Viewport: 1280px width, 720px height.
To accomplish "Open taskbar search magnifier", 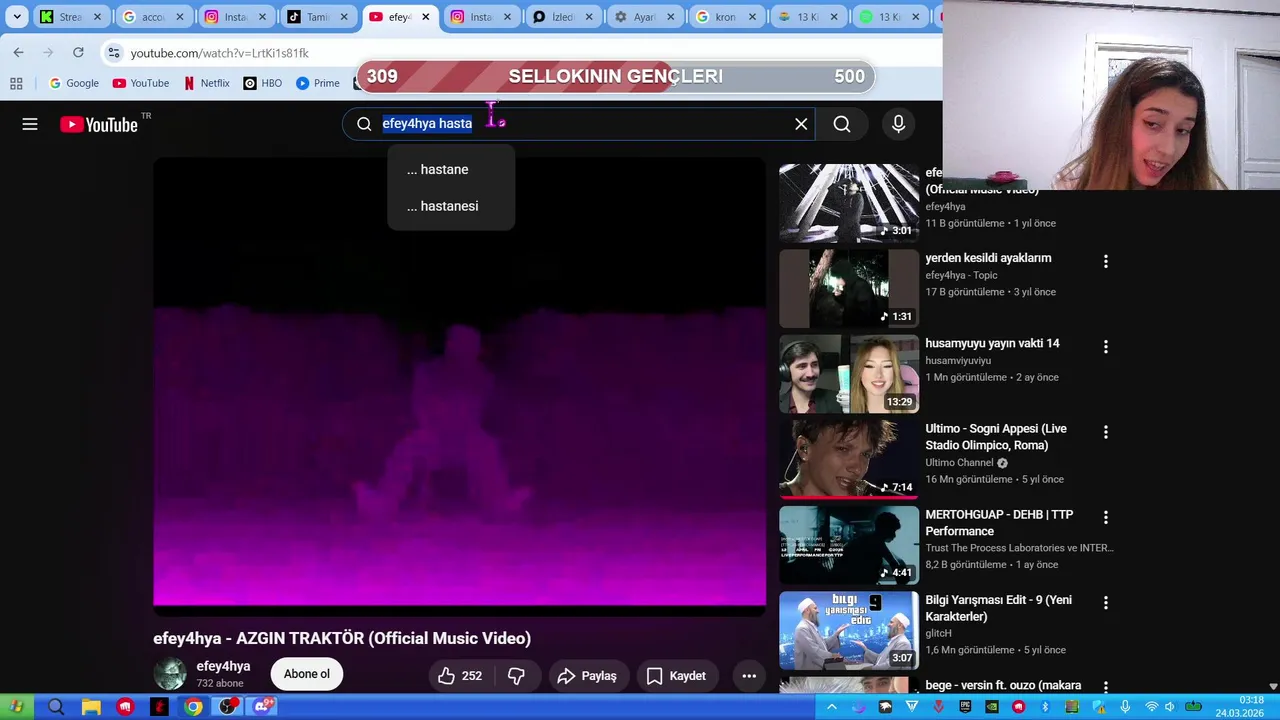I will pyautogui.click(x=56, y=707).
